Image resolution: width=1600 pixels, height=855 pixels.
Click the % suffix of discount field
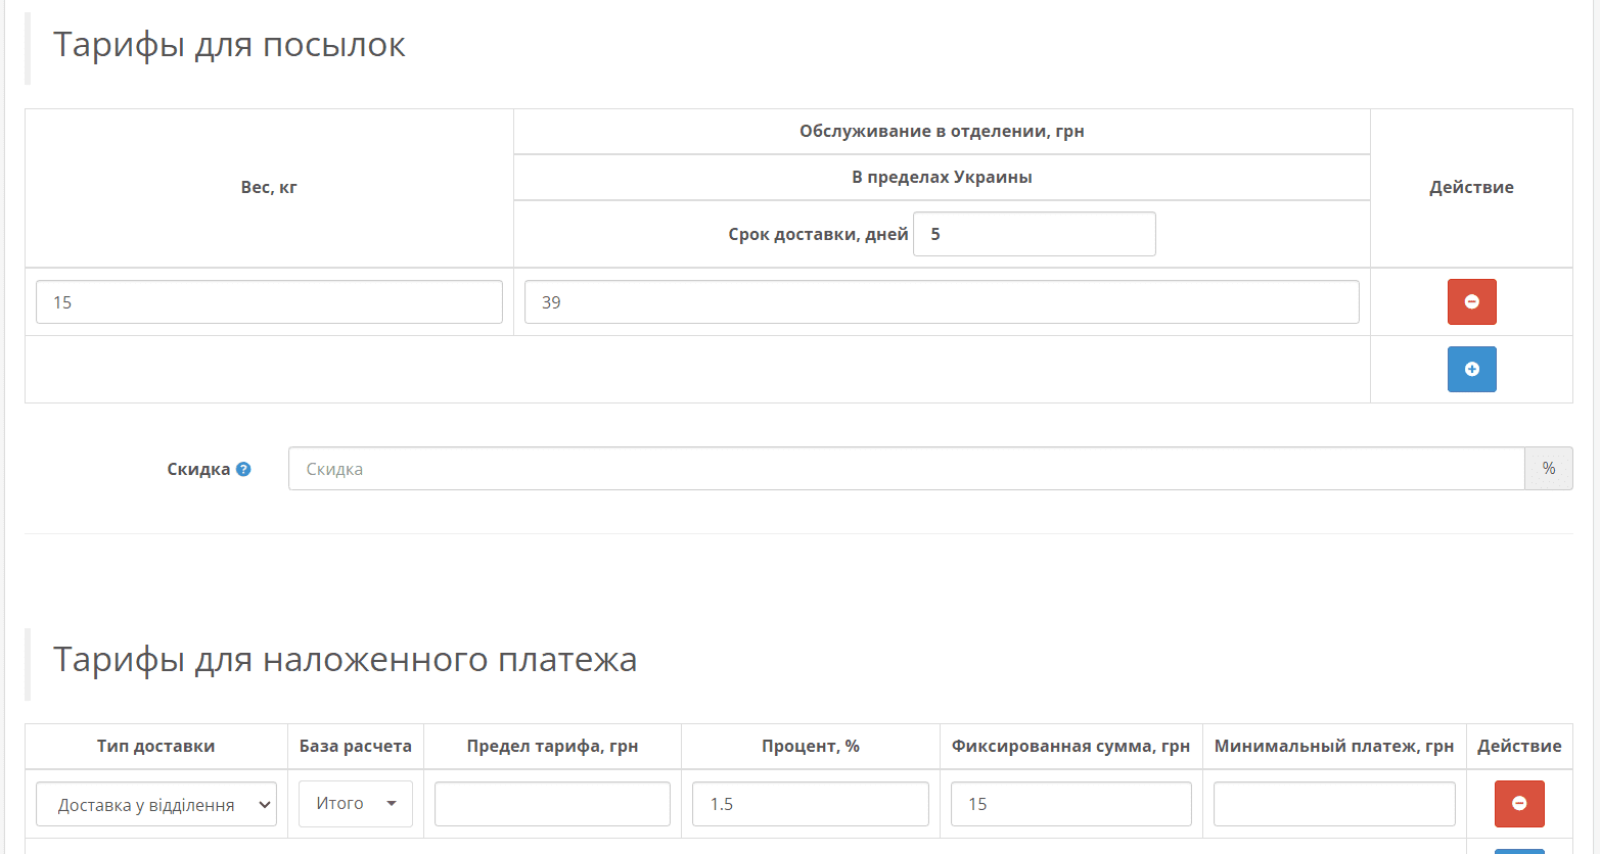pos(1548,469)
